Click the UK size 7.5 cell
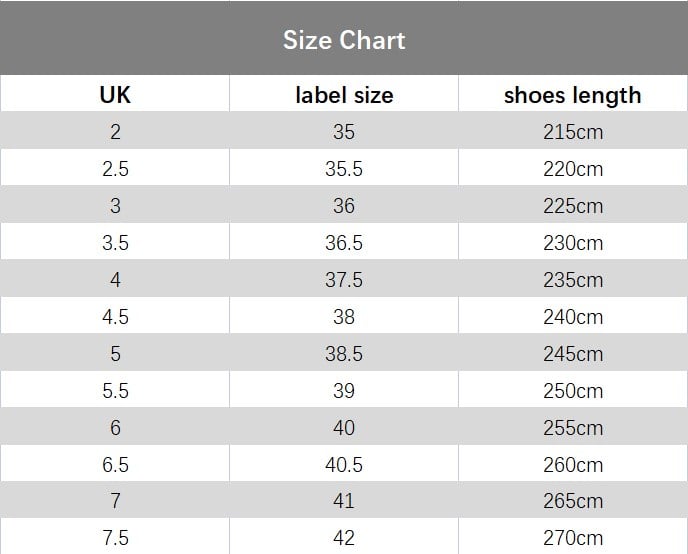Screen dimensions: 688x554 [115, 538]
